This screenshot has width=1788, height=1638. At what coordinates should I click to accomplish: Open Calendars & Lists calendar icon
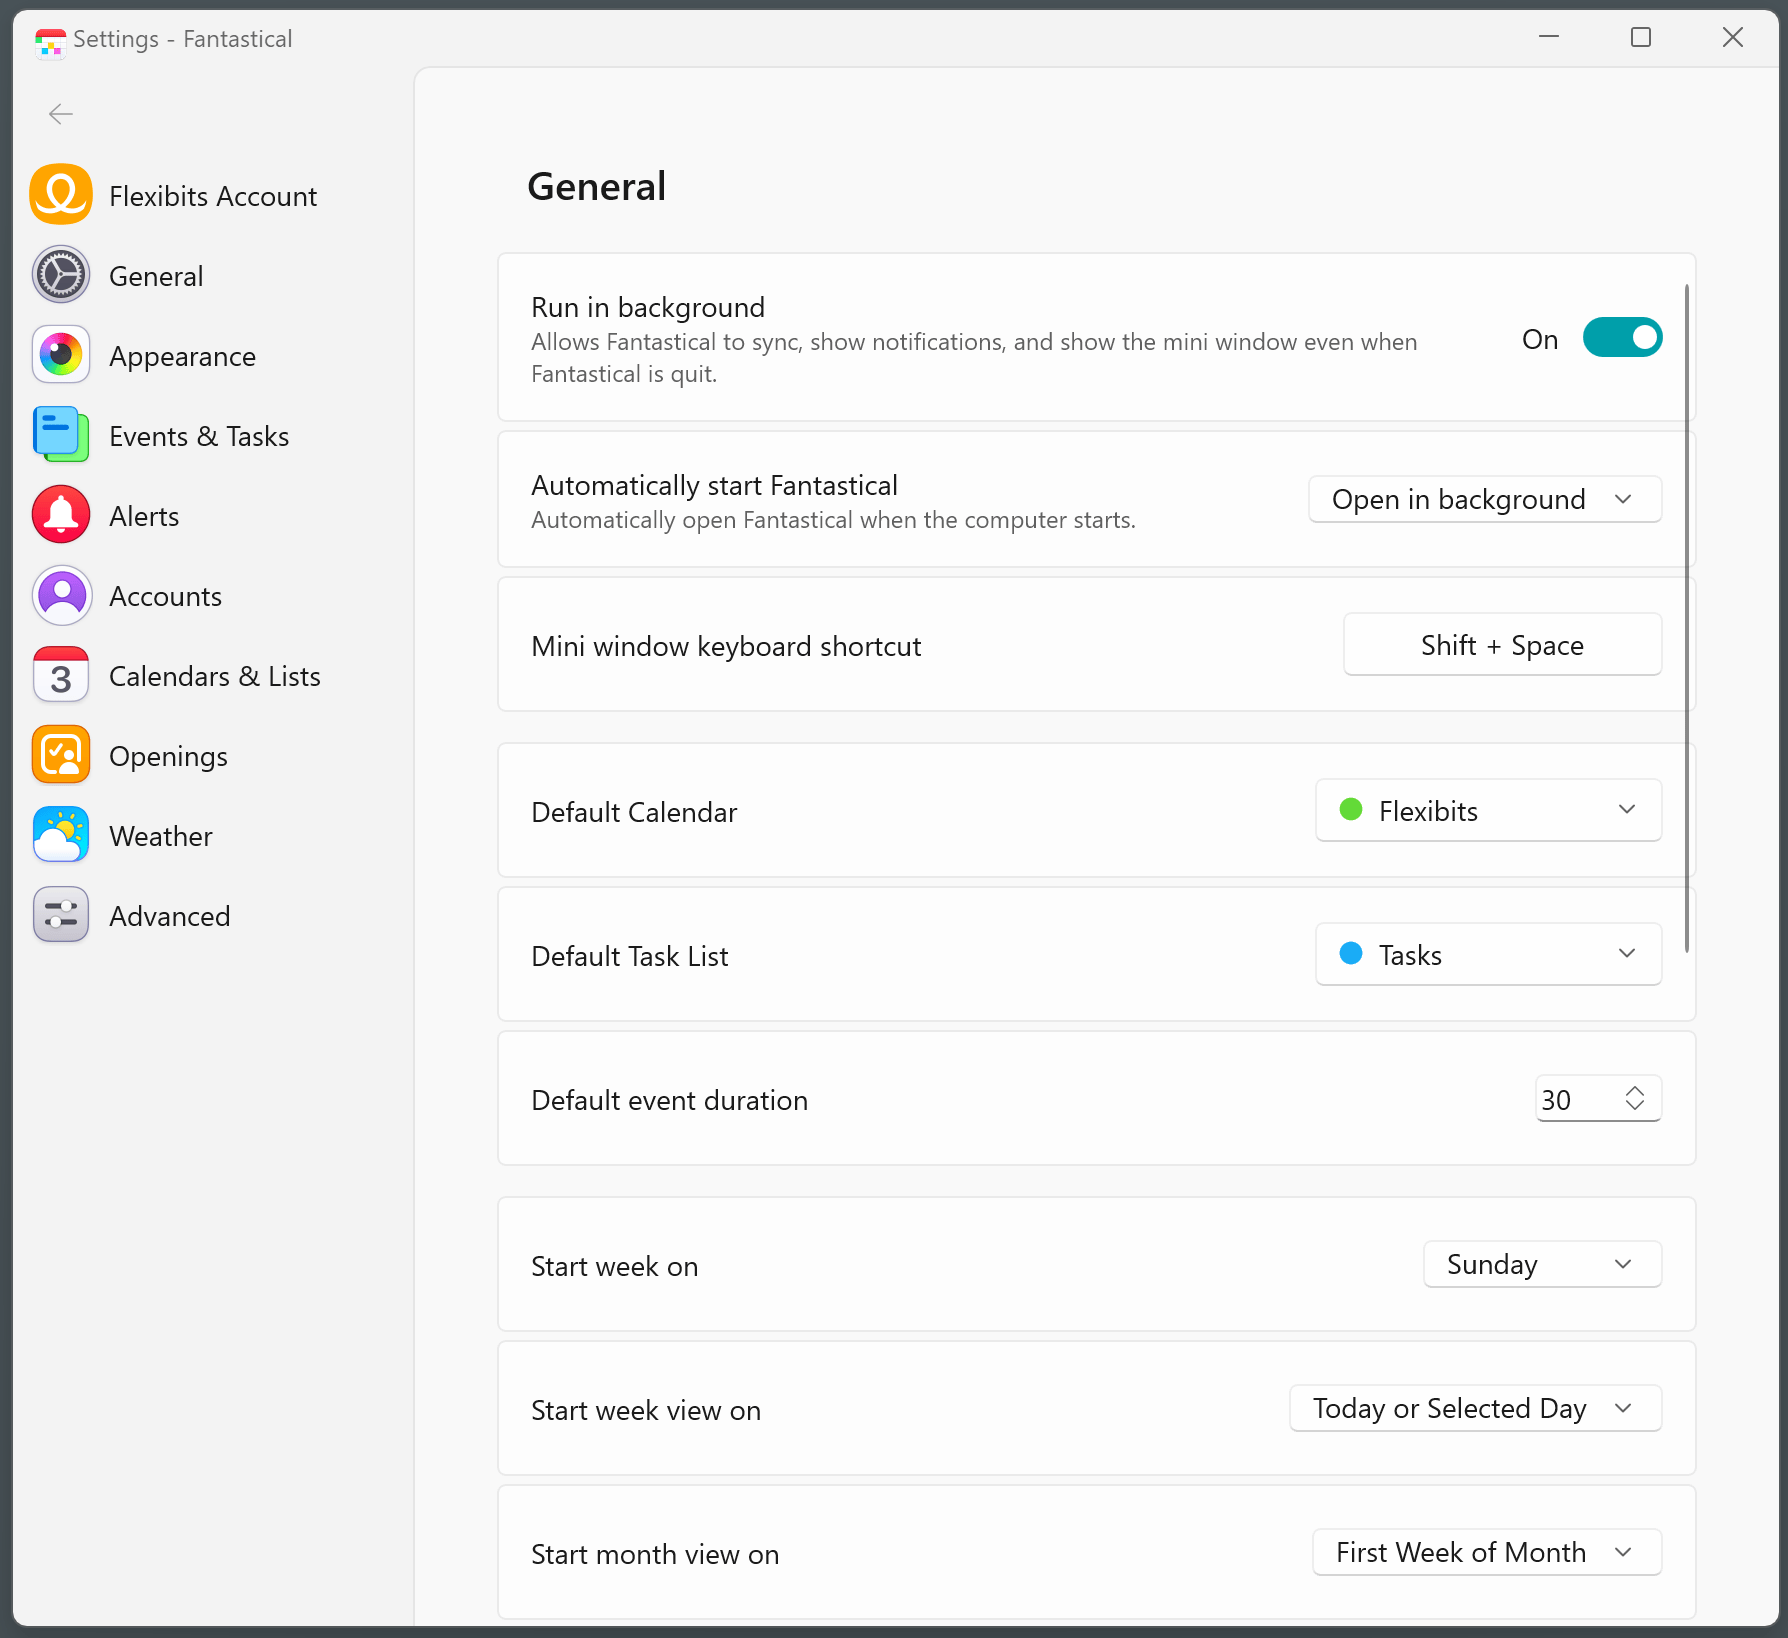point(61,675)
